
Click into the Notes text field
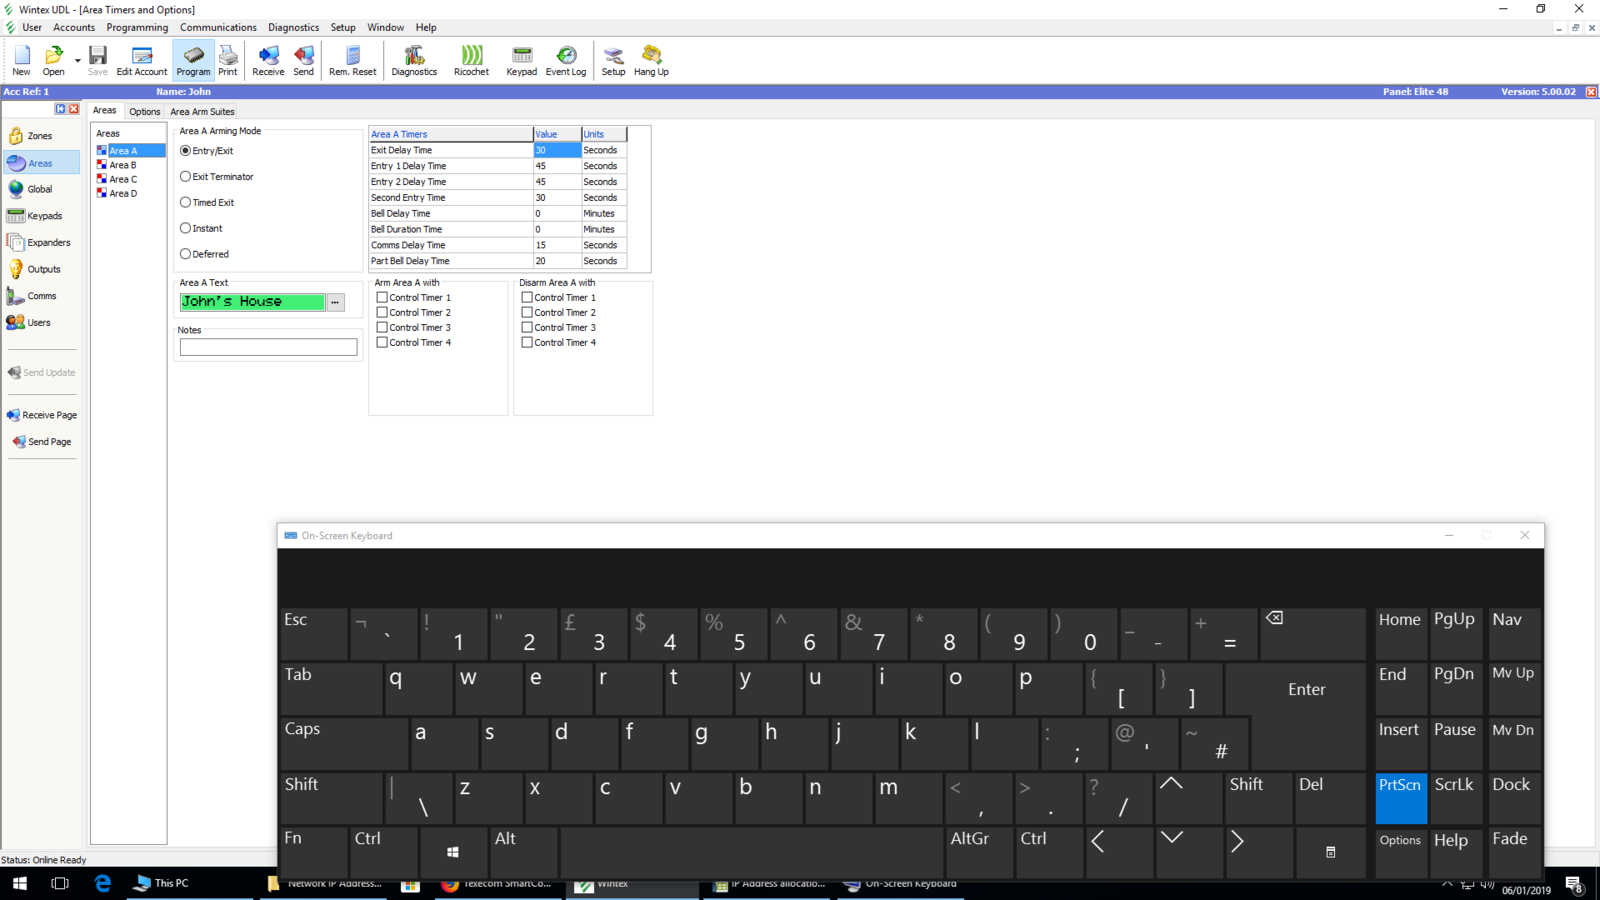(x=268, y=347)
